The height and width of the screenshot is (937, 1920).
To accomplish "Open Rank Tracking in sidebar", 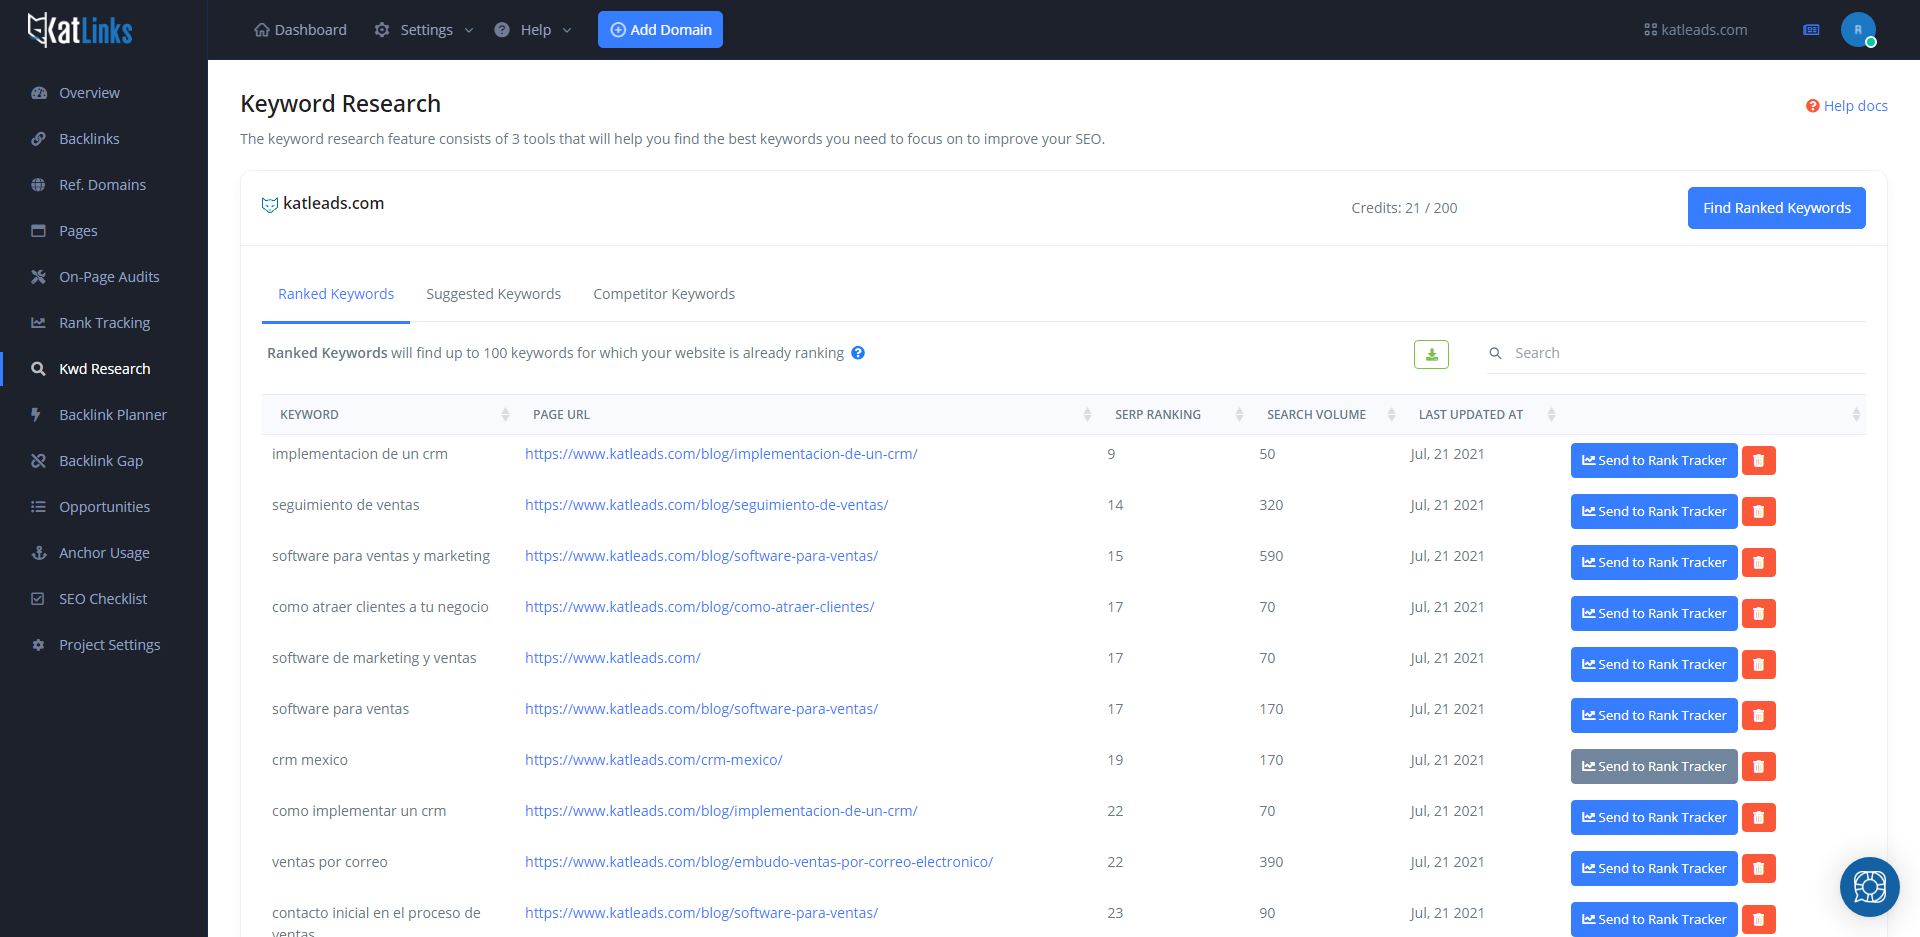I will 104,323.
